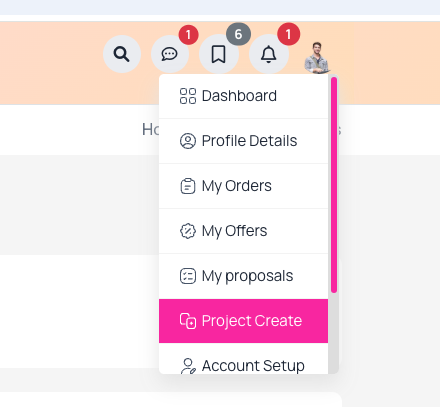
Task: Open the My Offers menu label
Action: 234,231
